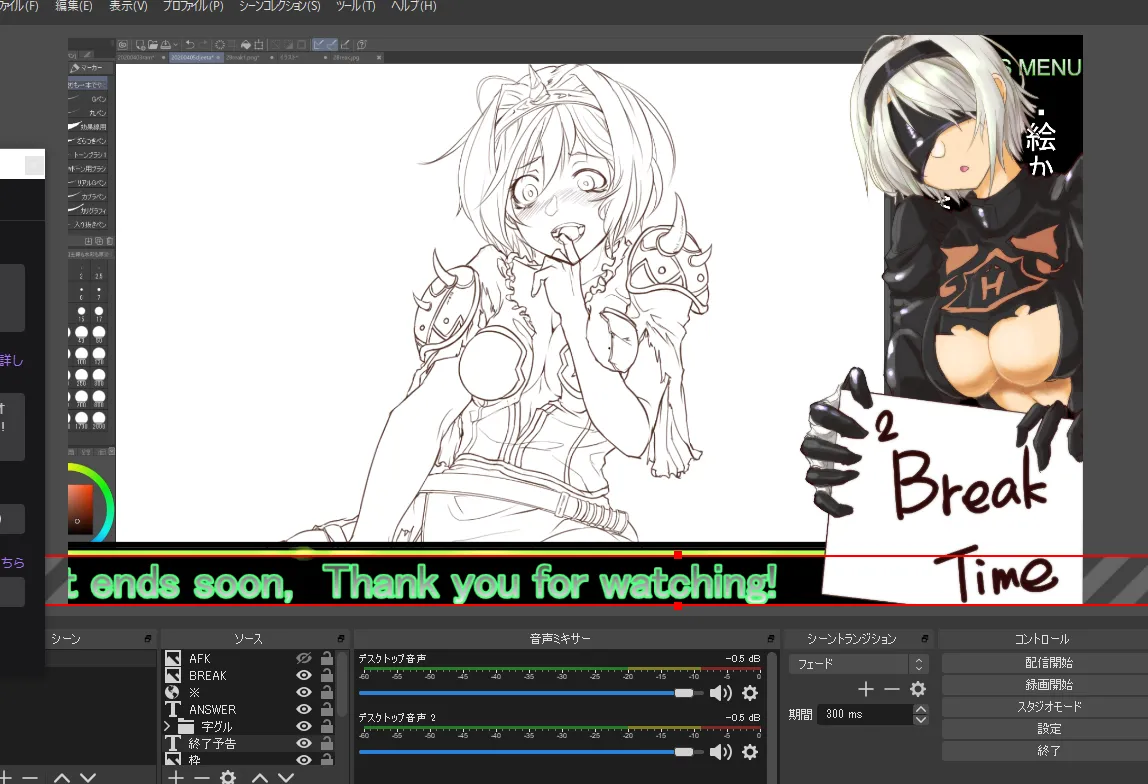Image resolution: width=1148 pixels, height=784 pixels.
Task: Click the 配信開始 button
Action: tap(1048, 662)
